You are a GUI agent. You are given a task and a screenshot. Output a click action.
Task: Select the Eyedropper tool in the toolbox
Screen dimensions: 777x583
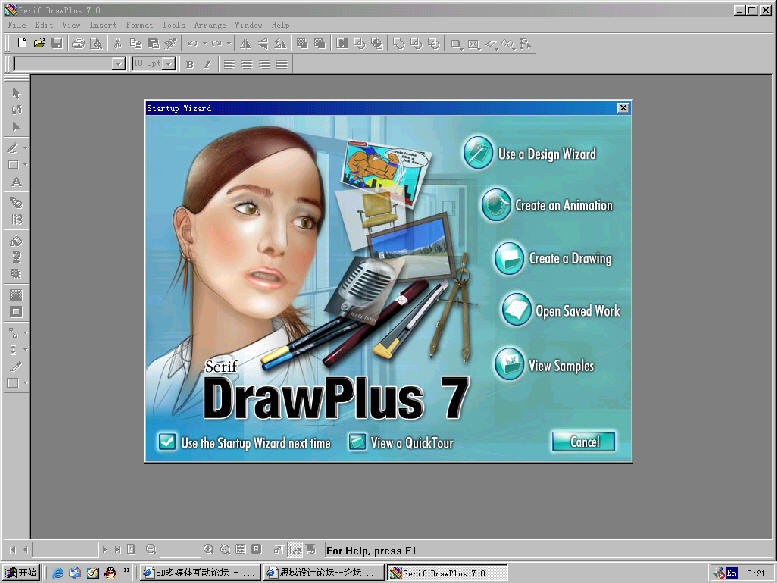(16, 367)
